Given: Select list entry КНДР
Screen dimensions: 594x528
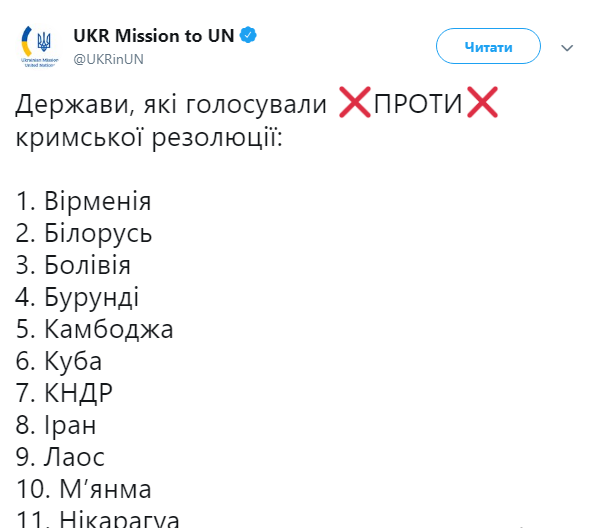Looking at the screenshot, I should click(64, 393).
